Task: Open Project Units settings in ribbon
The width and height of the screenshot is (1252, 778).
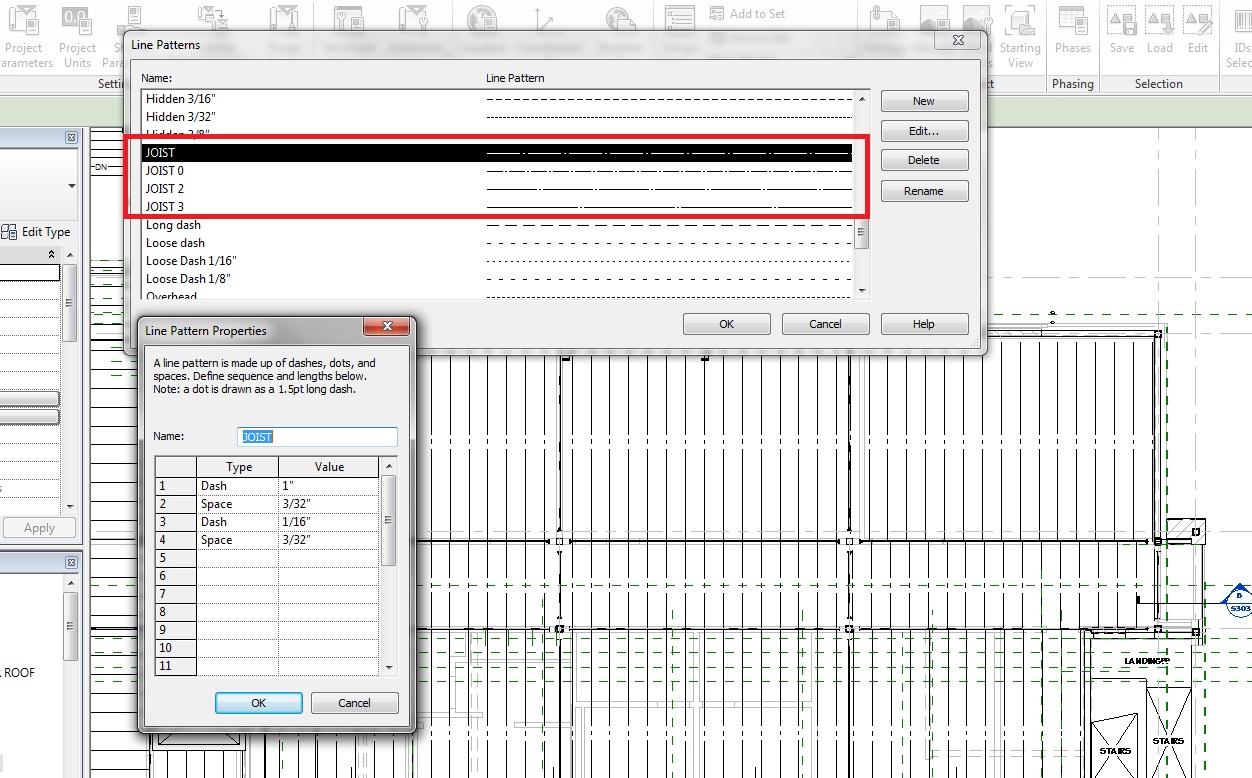Action: (77, 36)
